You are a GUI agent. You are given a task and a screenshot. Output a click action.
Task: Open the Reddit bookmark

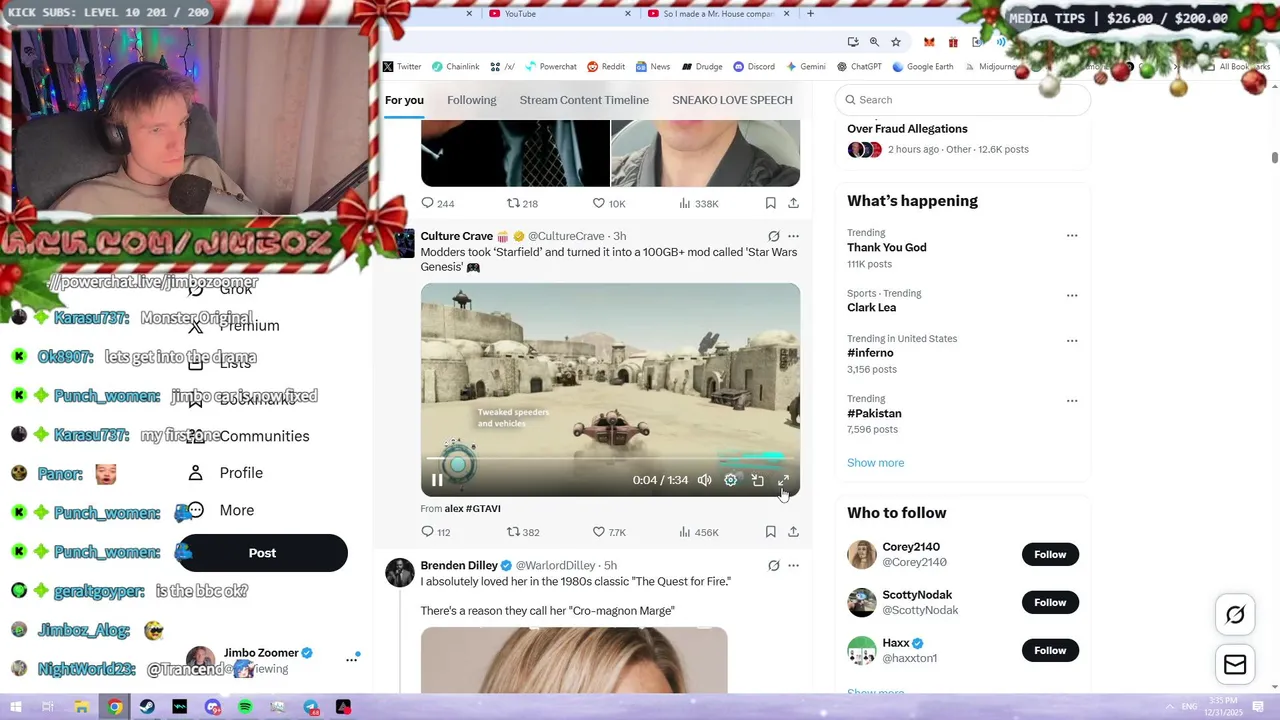click(606, 67)
